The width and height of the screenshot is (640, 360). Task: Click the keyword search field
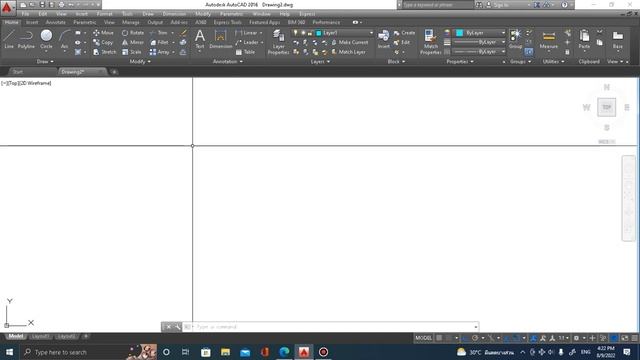tap(438, 5)
